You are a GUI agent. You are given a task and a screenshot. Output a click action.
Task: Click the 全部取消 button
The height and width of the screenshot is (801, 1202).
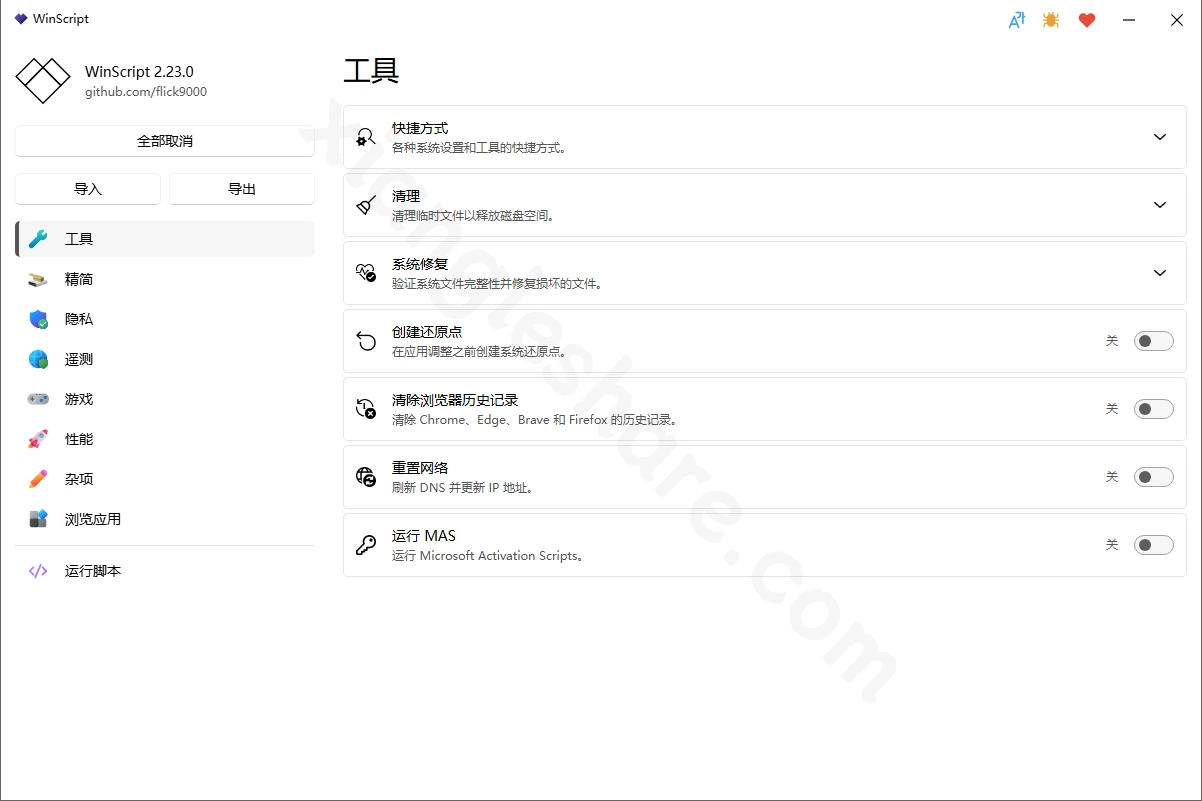pos(165,141)
